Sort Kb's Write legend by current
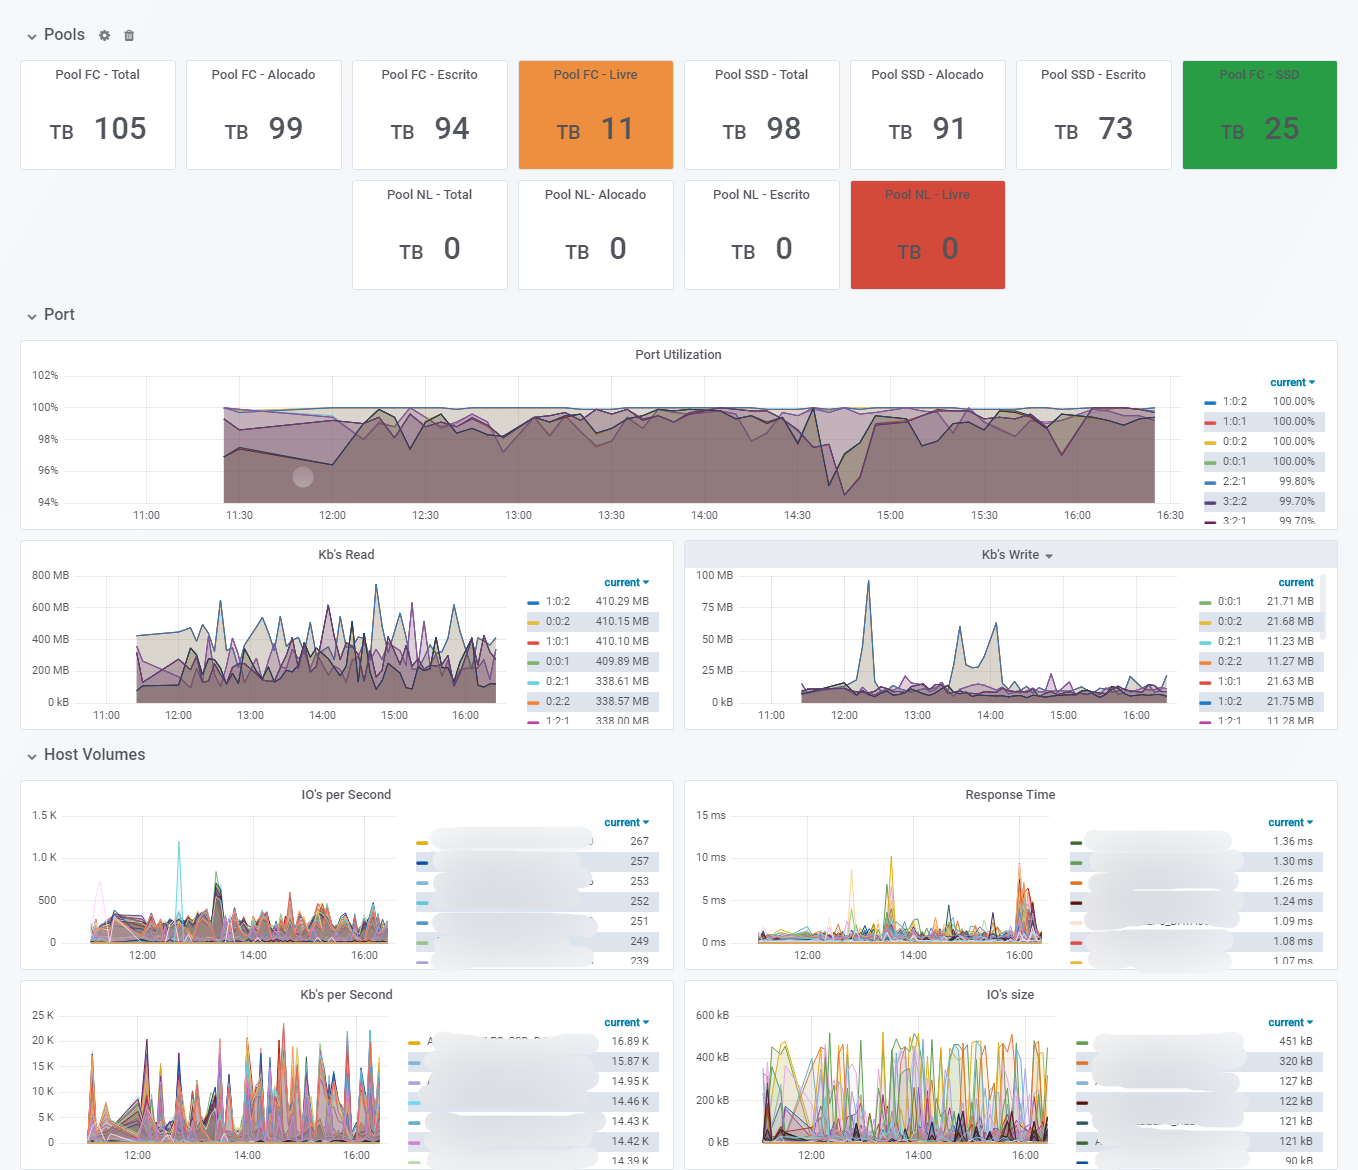1358x1170 pixels. 1296,583
